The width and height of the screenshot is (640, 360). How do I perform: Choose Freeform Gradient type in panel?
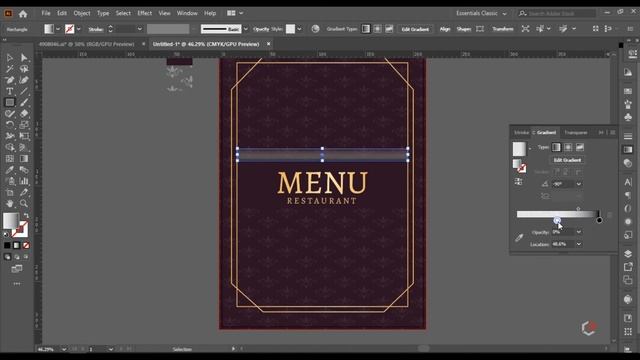coord(580,147)
